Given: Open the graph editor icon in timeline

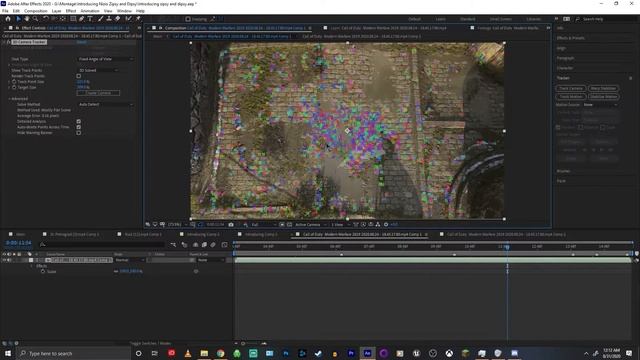Looking at the screenshot, I should pyautogui.click(x=224, y=244).
